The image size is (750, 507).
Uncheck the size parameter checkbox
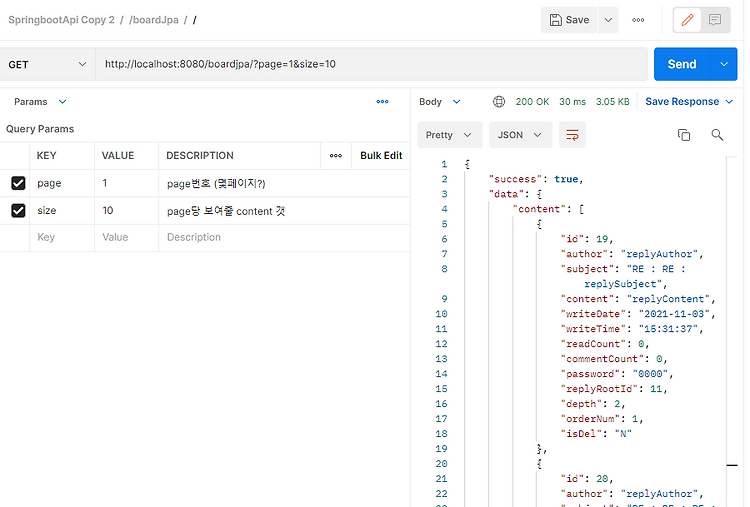(x=18, y=210)
